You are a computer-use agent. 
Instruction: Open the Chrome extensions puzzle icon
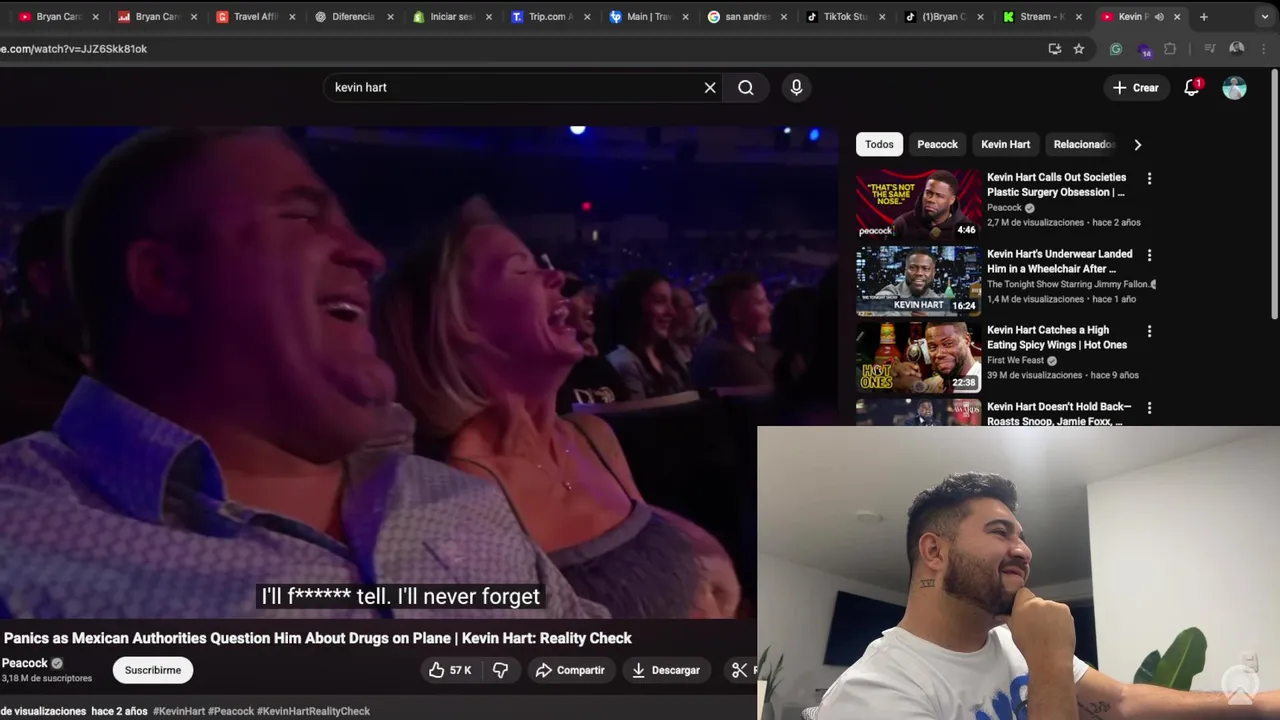pos(1170,49)
